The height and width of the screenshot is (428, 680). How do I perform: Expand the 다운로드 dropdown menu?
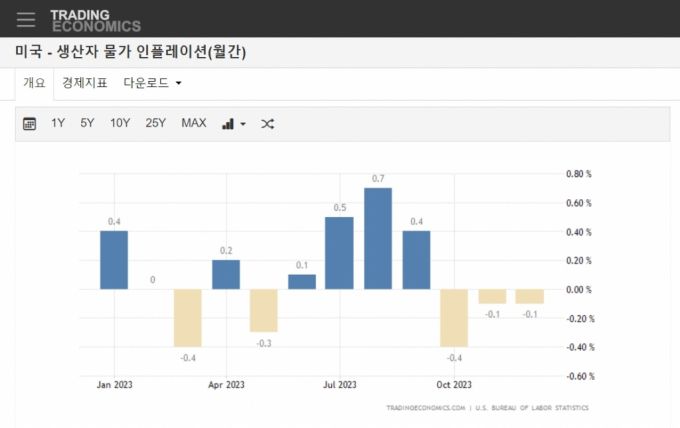(152, 83)
